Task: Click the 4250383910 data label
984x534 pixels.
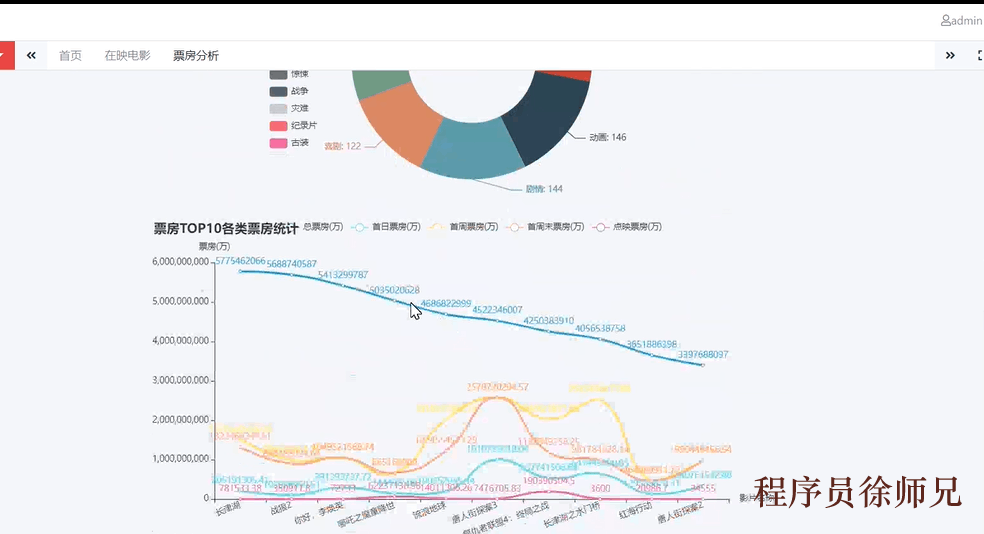Action: click(548, 320)
